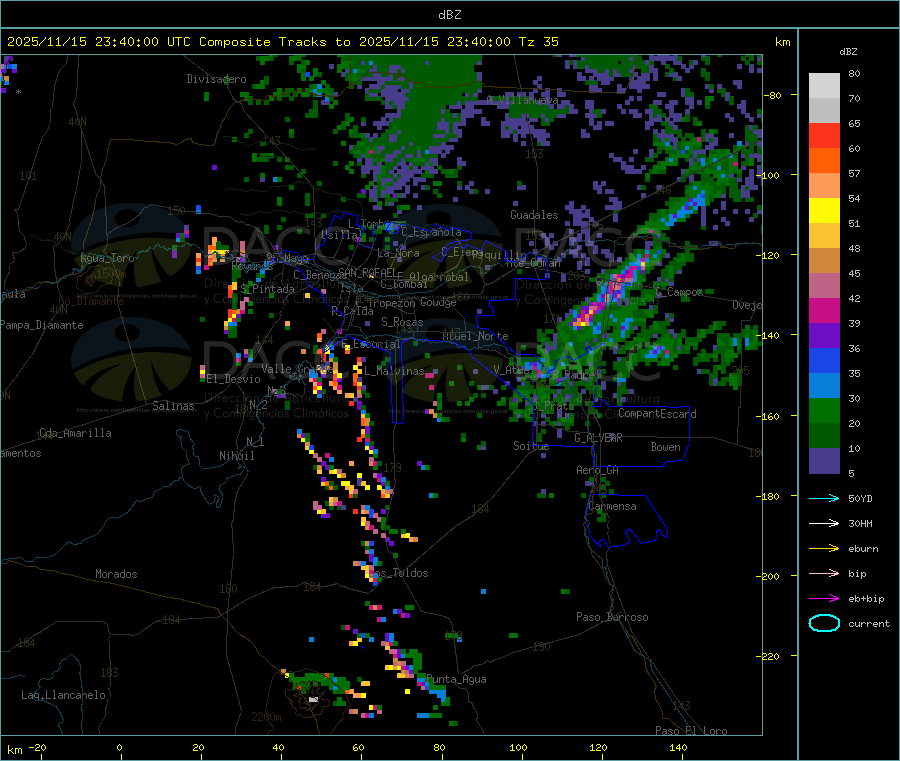Screen dimensions: 900x761
Task: Pick the slate purple swatch between 10 and 5
Action: pyautogui.click(x=824, y=461)
